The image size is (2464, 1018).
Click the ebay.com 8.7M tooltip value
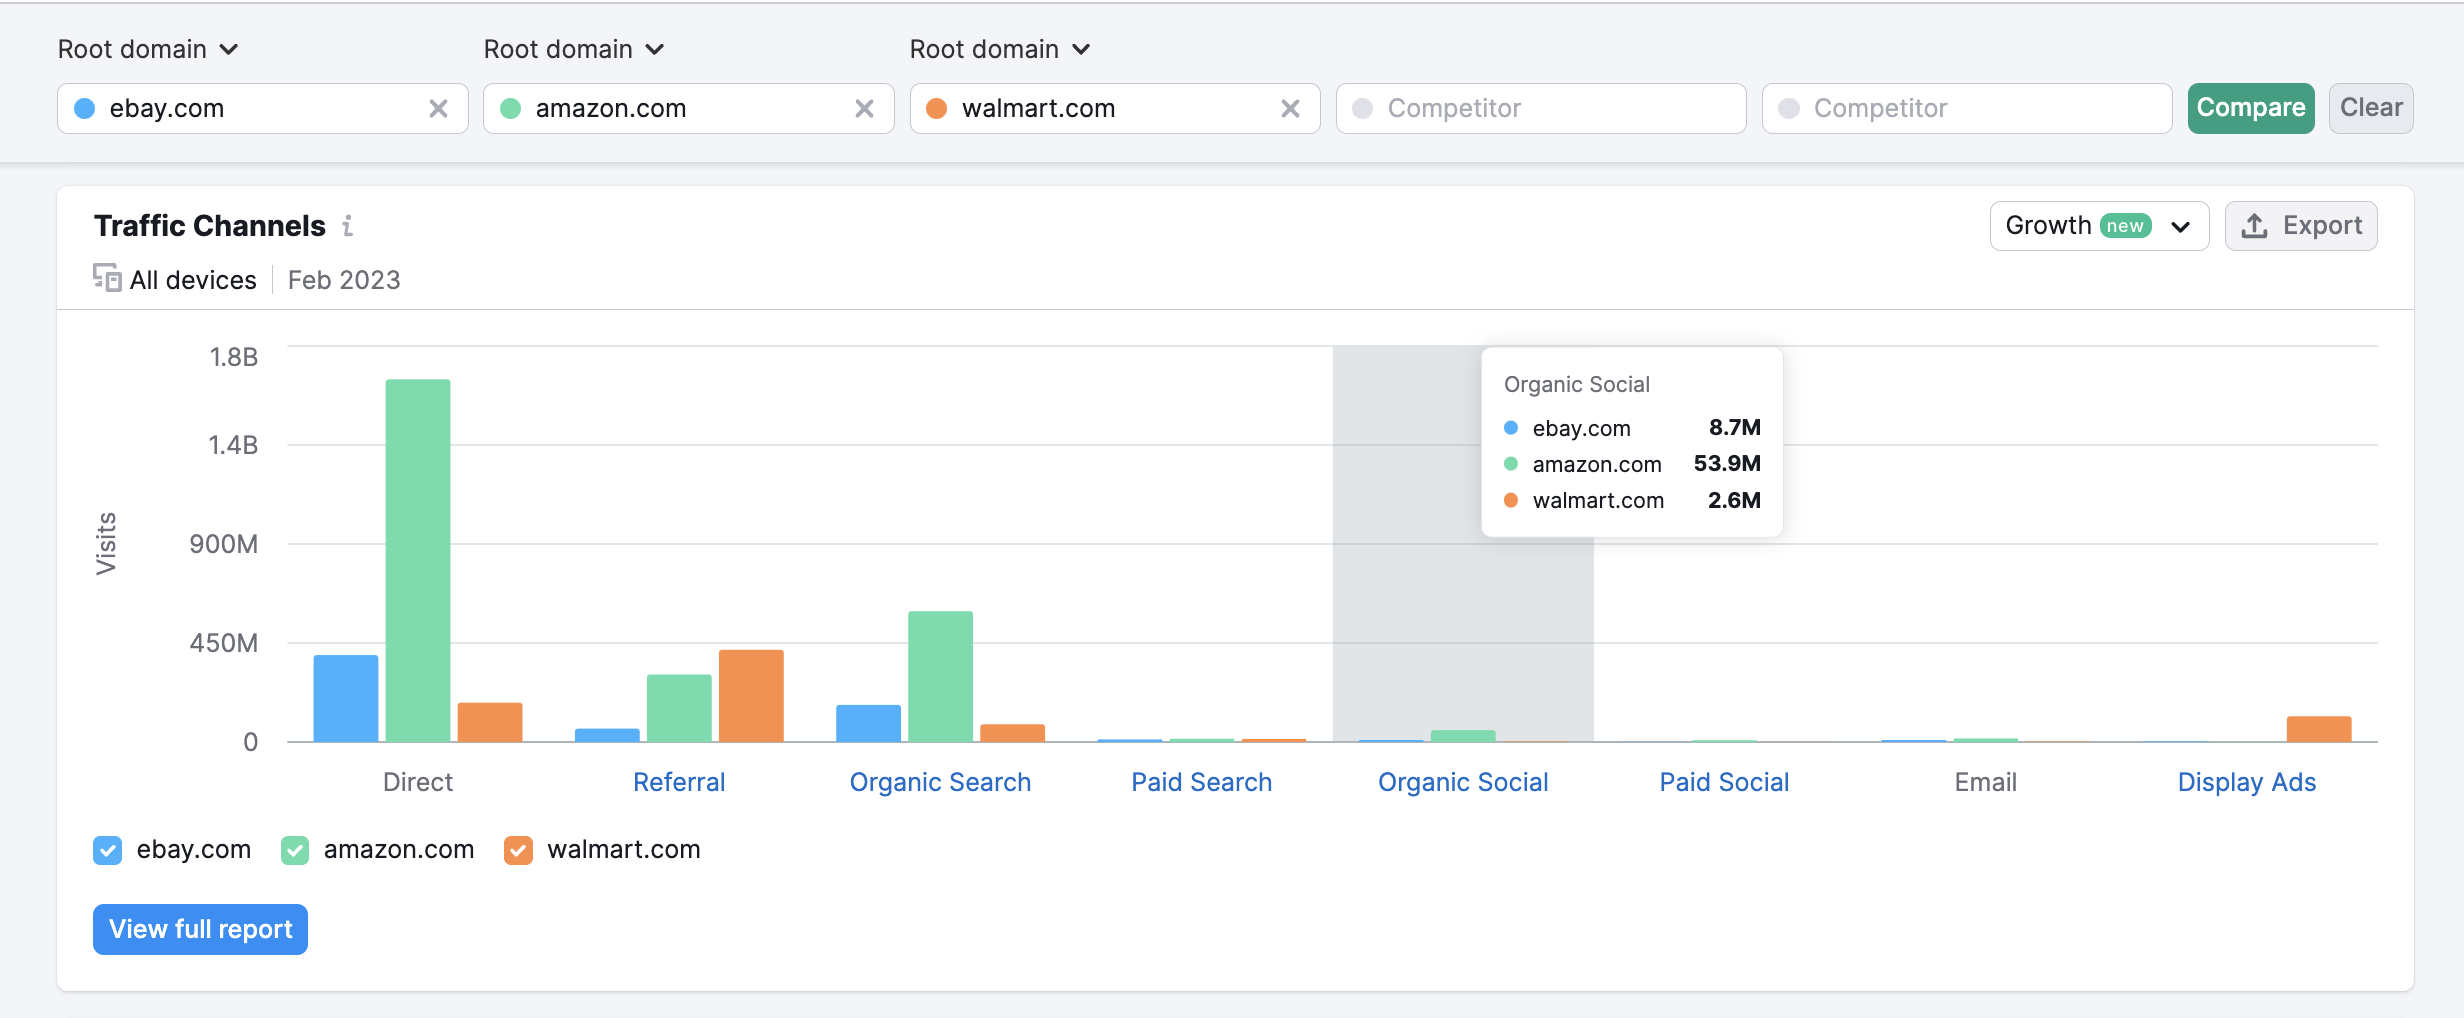tap(1735, 427)
